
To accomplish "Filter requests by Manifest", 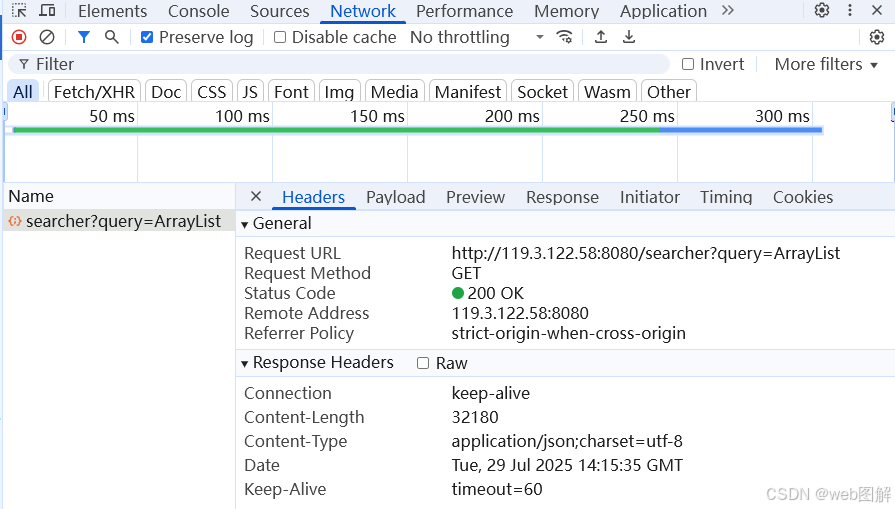I will [468, 91].
